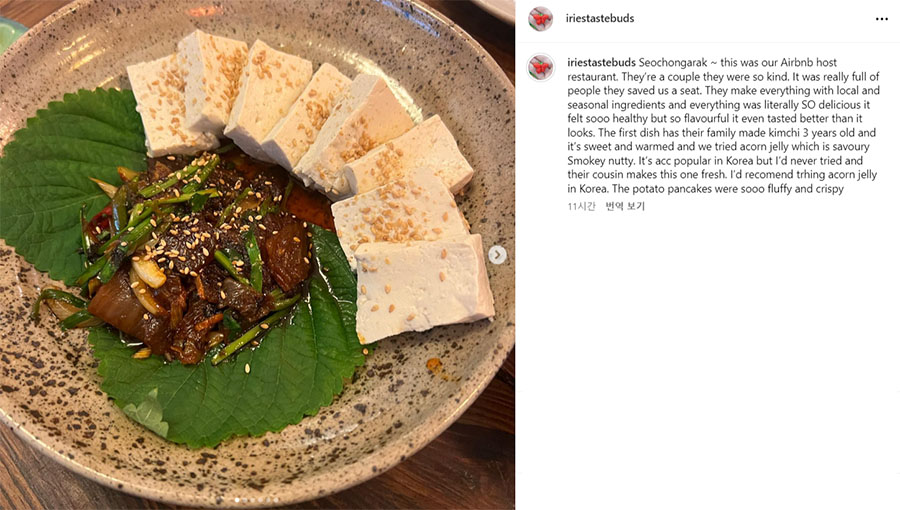Screen dimensions: 900x510
Task: Click the 11시간 timestamp below caption
Action: tap(581, 207)
